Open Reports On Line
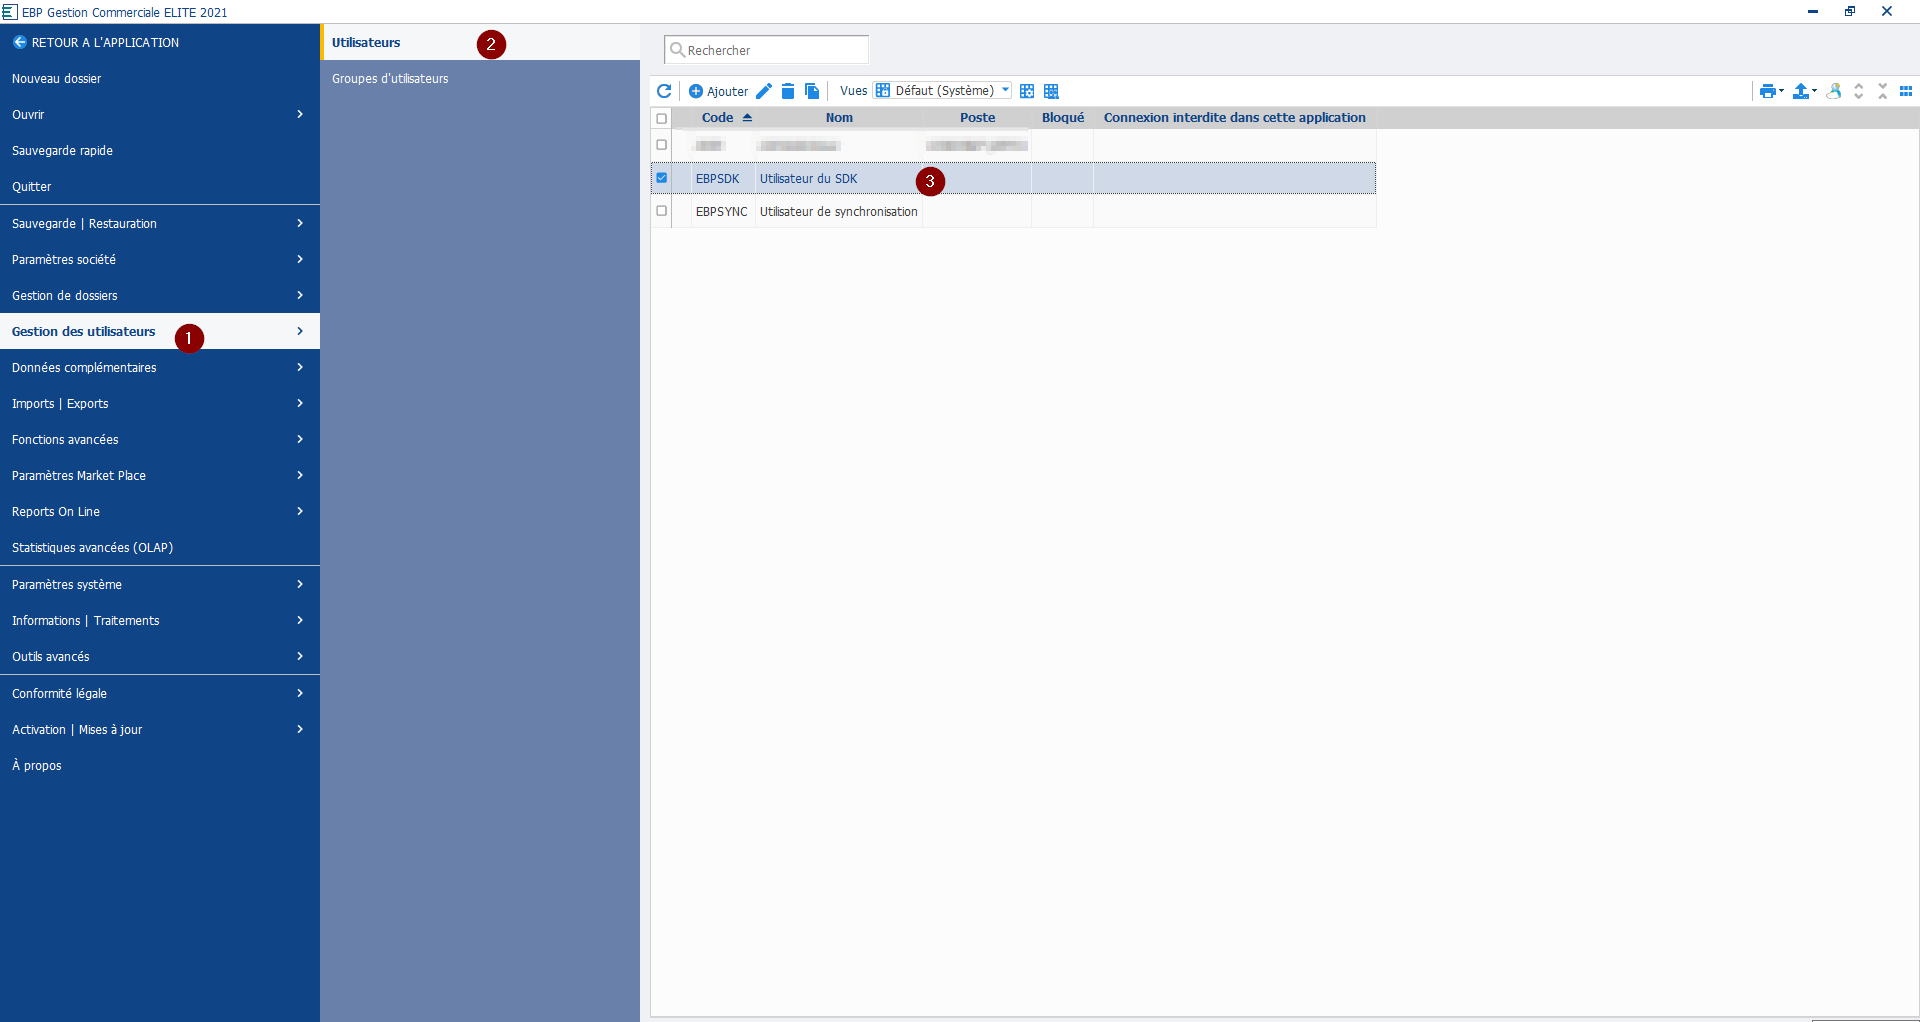 160,511
